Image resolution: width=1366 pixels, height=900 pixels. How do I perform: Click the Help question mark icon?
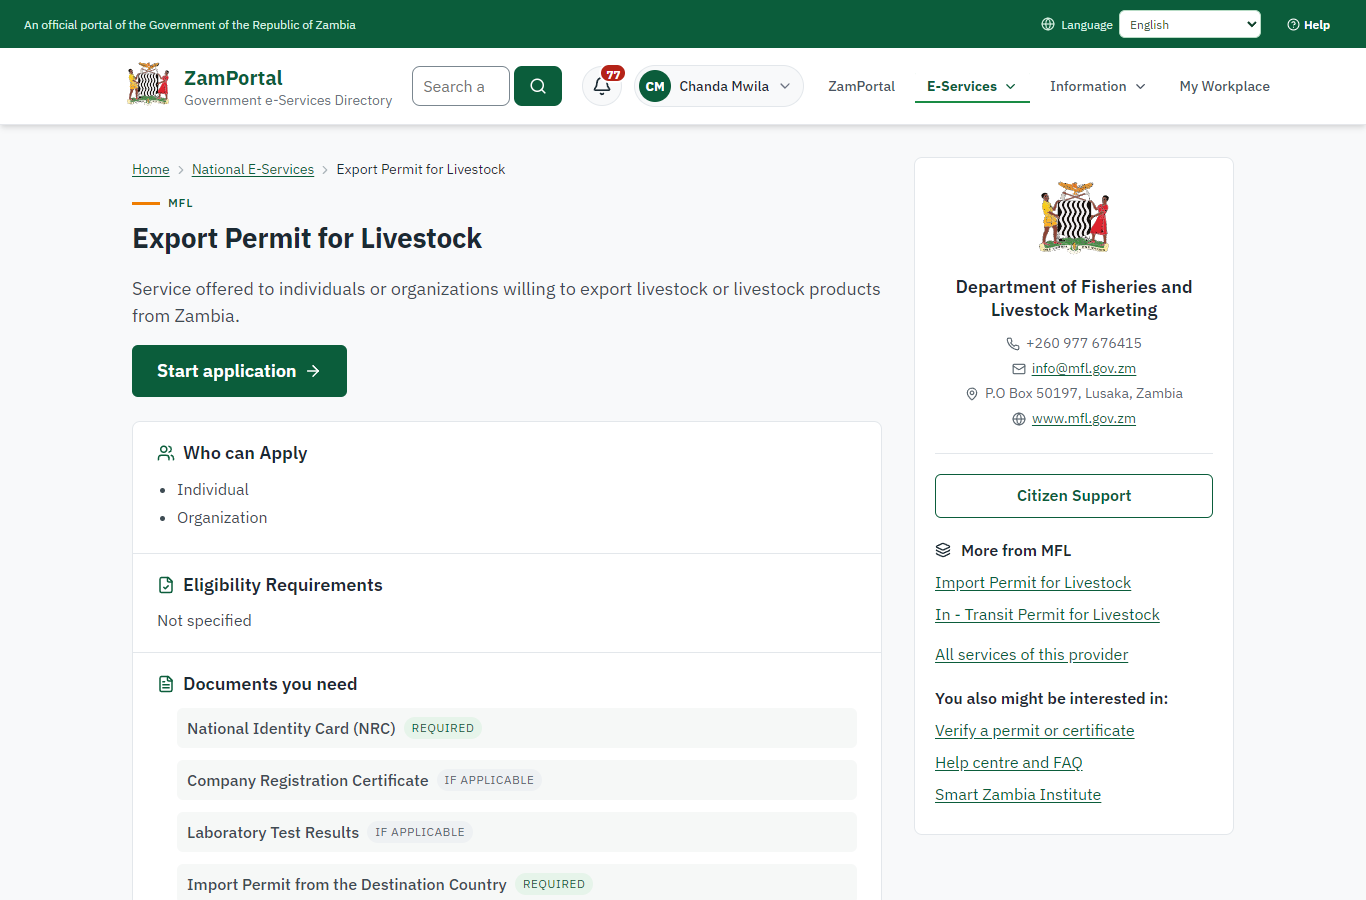1293,25
